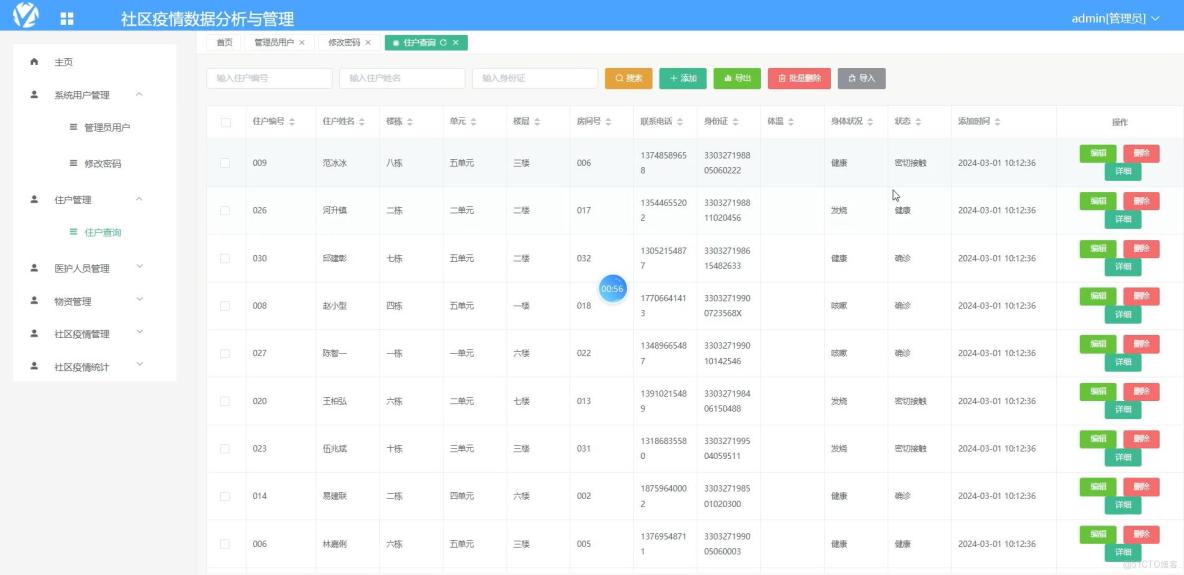1184x575 pixels.
Task: Click 删除 for resident 026
Action: (x=1141, y=201)
